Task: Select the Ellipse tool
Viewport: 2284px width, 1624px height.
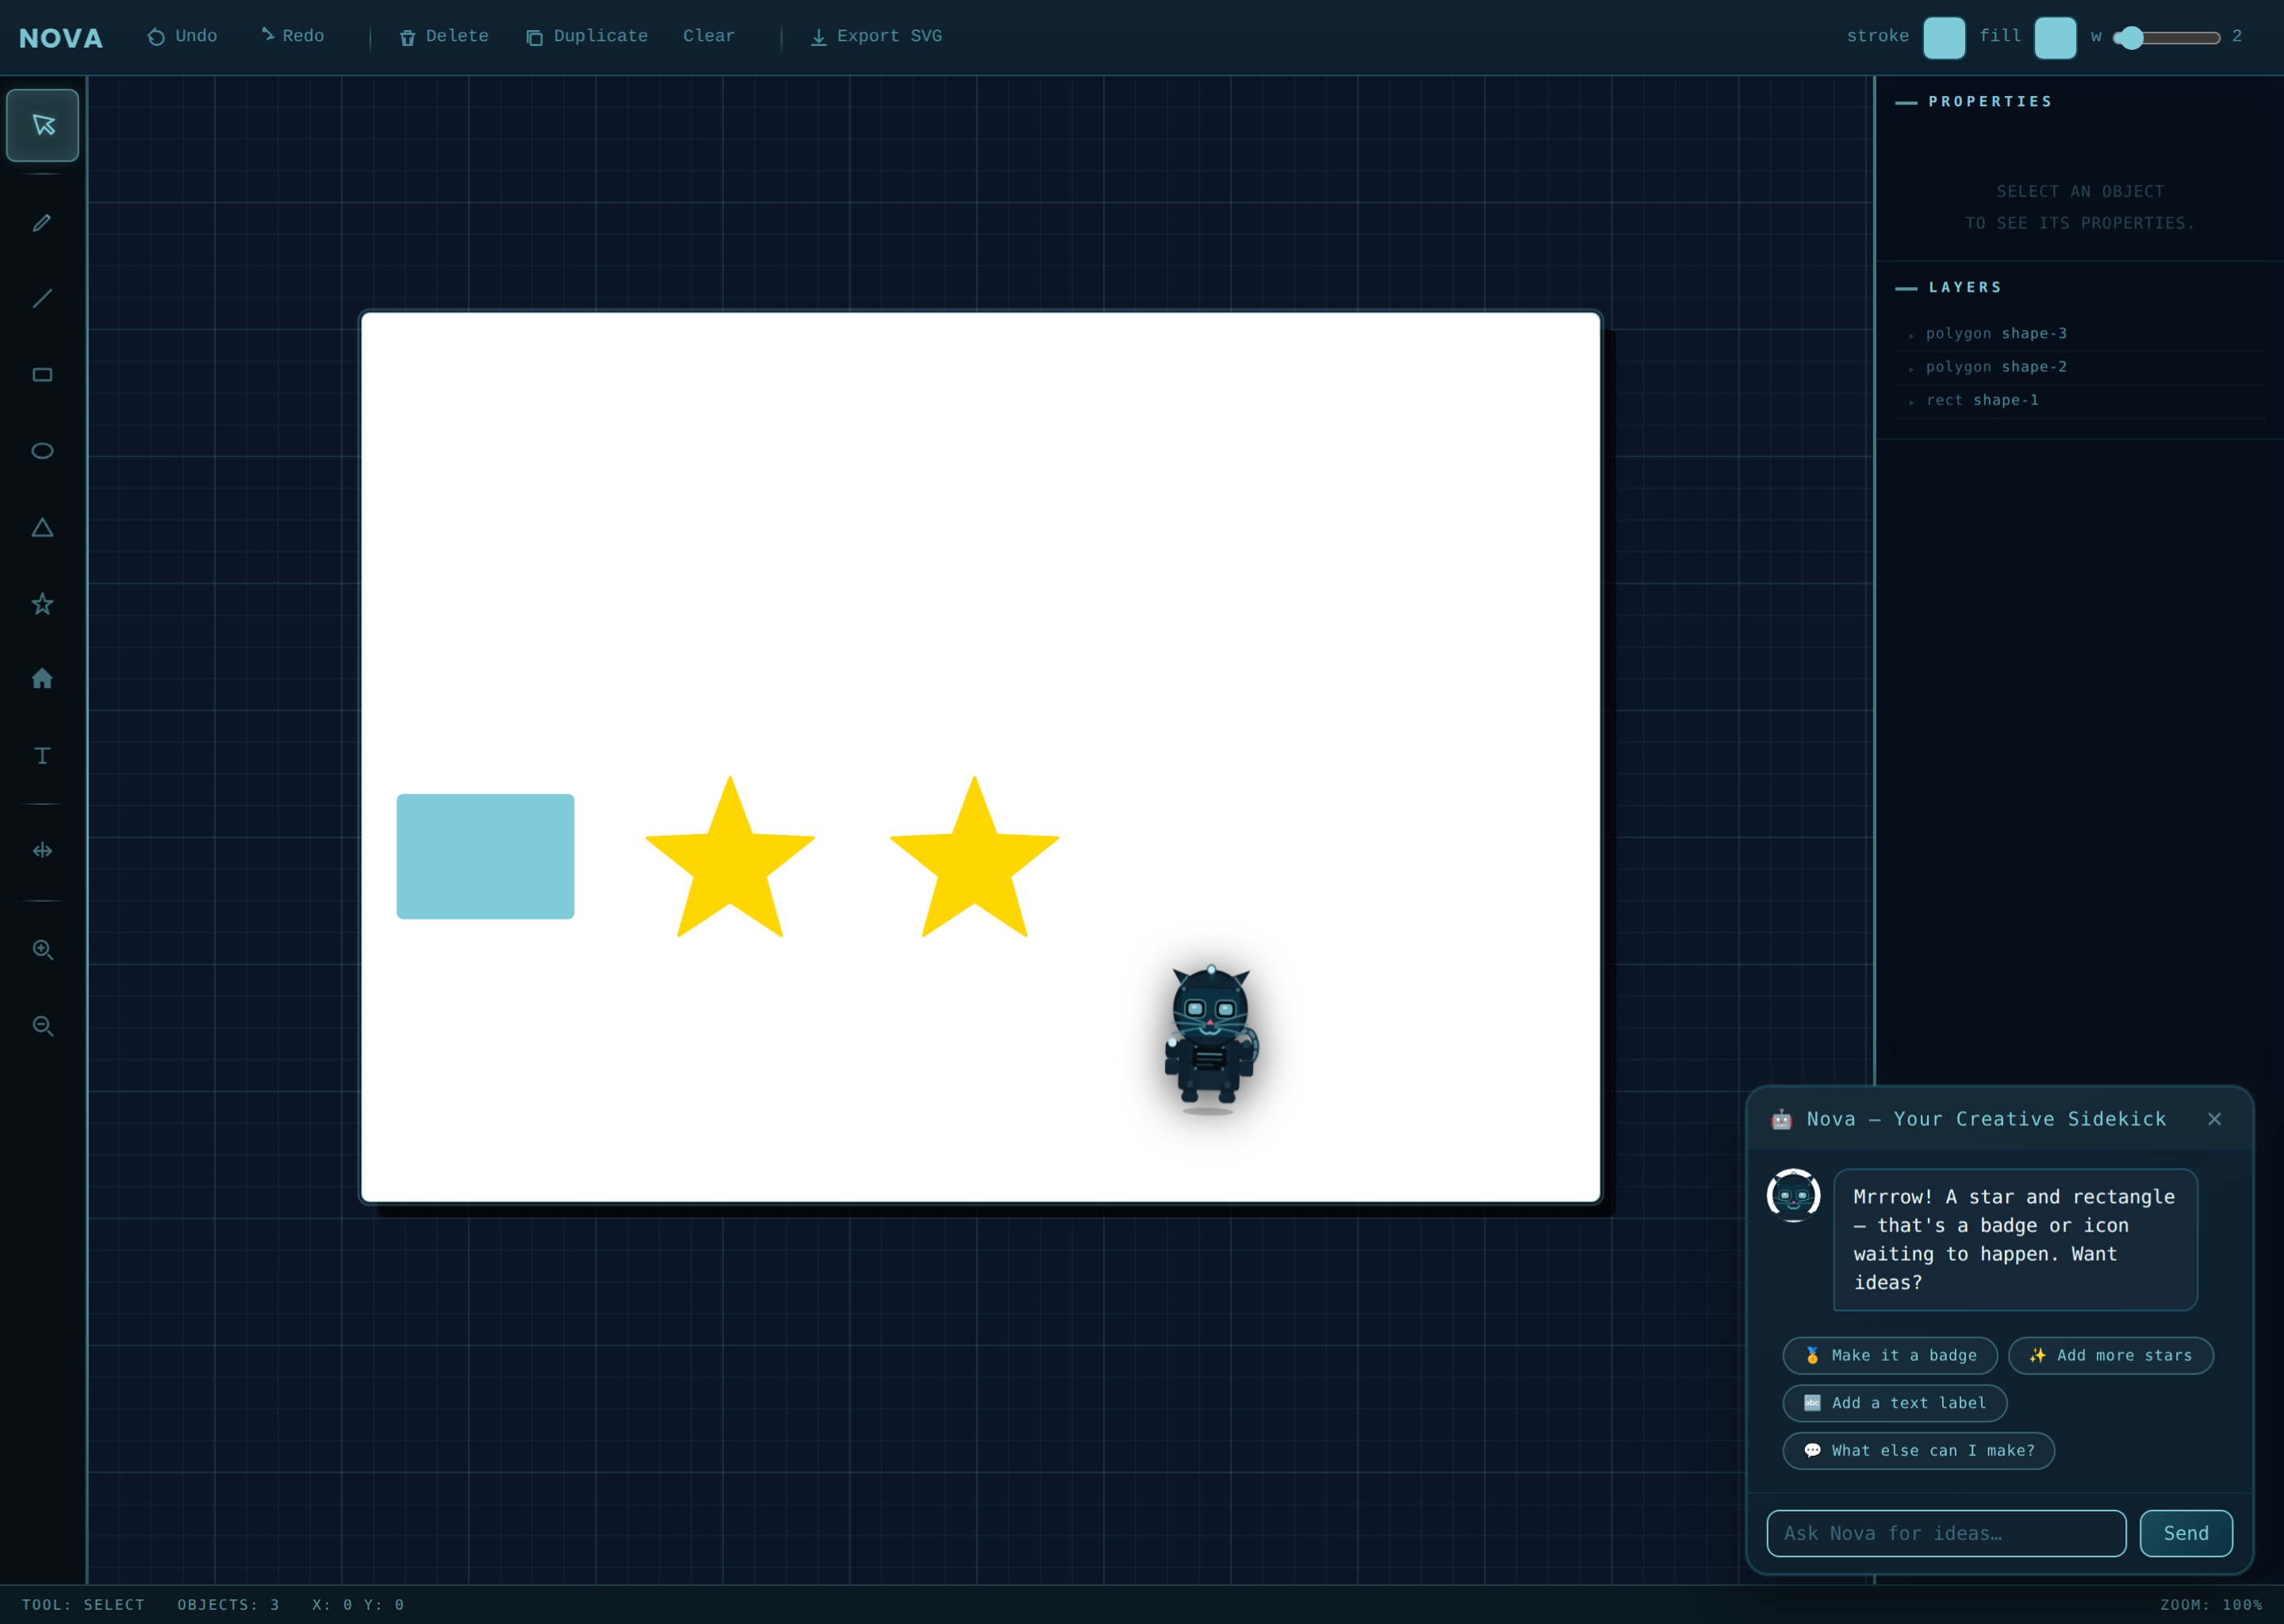Action: [42, 451]
